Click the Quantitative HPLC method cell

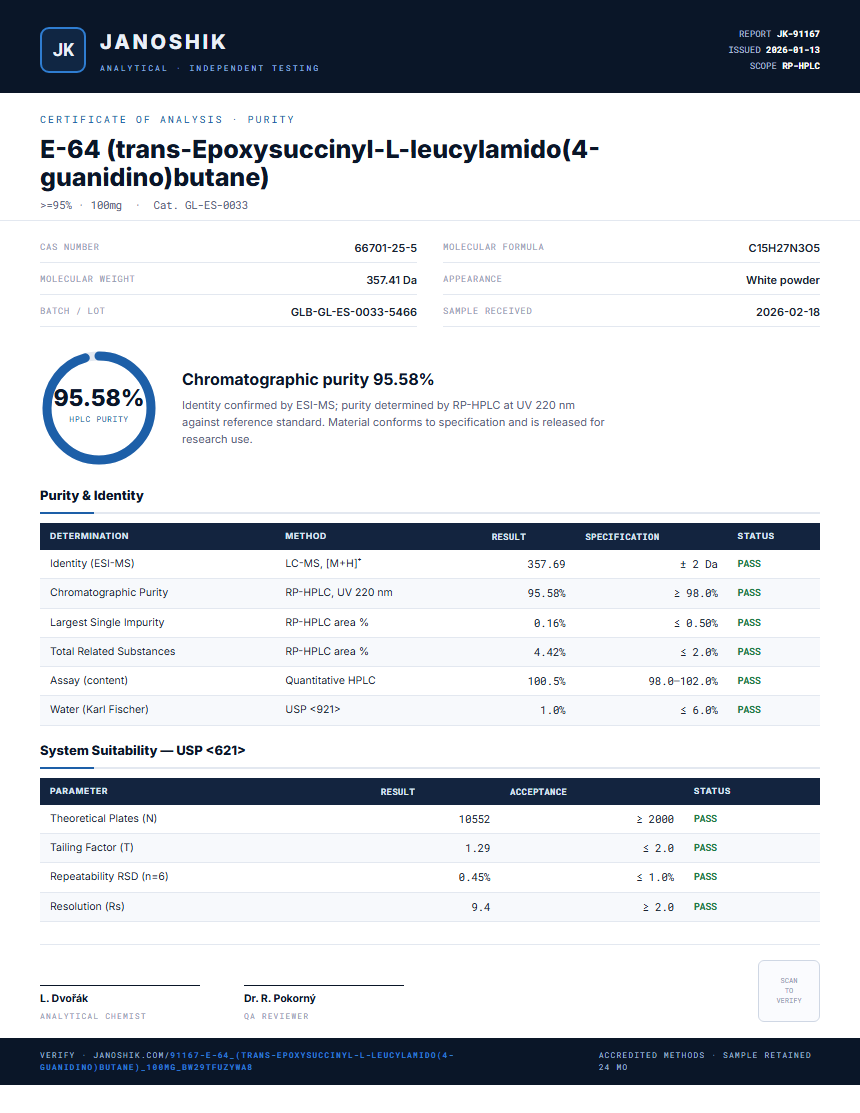pos(331,681)
